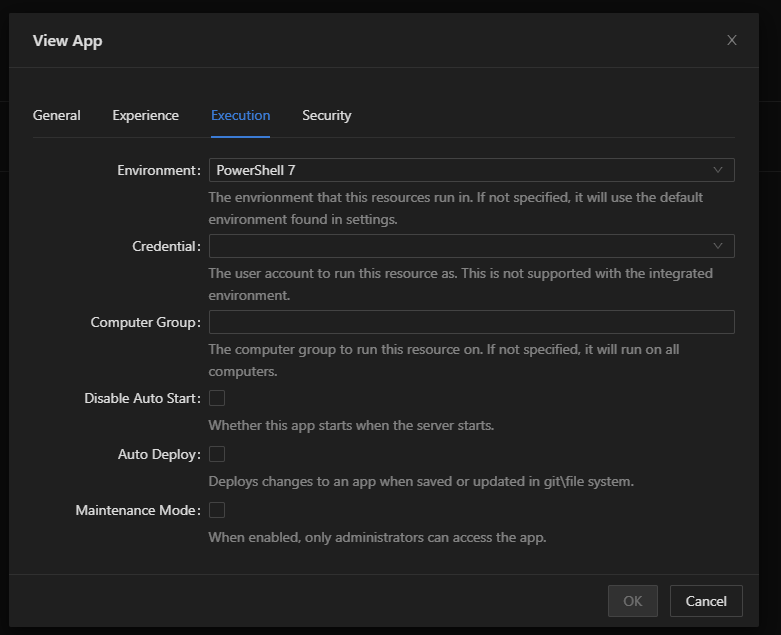Open the Experience tab

pyautogui.click(x=145, y=115)
